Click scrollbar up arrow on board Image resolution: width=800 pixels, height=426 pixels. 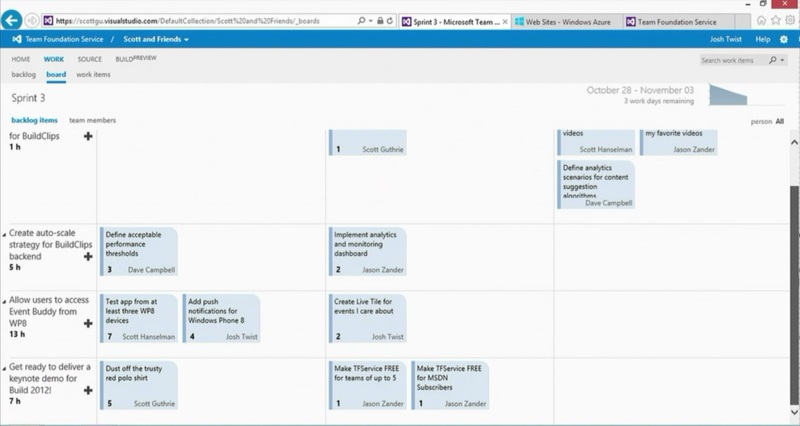(794, 142)
